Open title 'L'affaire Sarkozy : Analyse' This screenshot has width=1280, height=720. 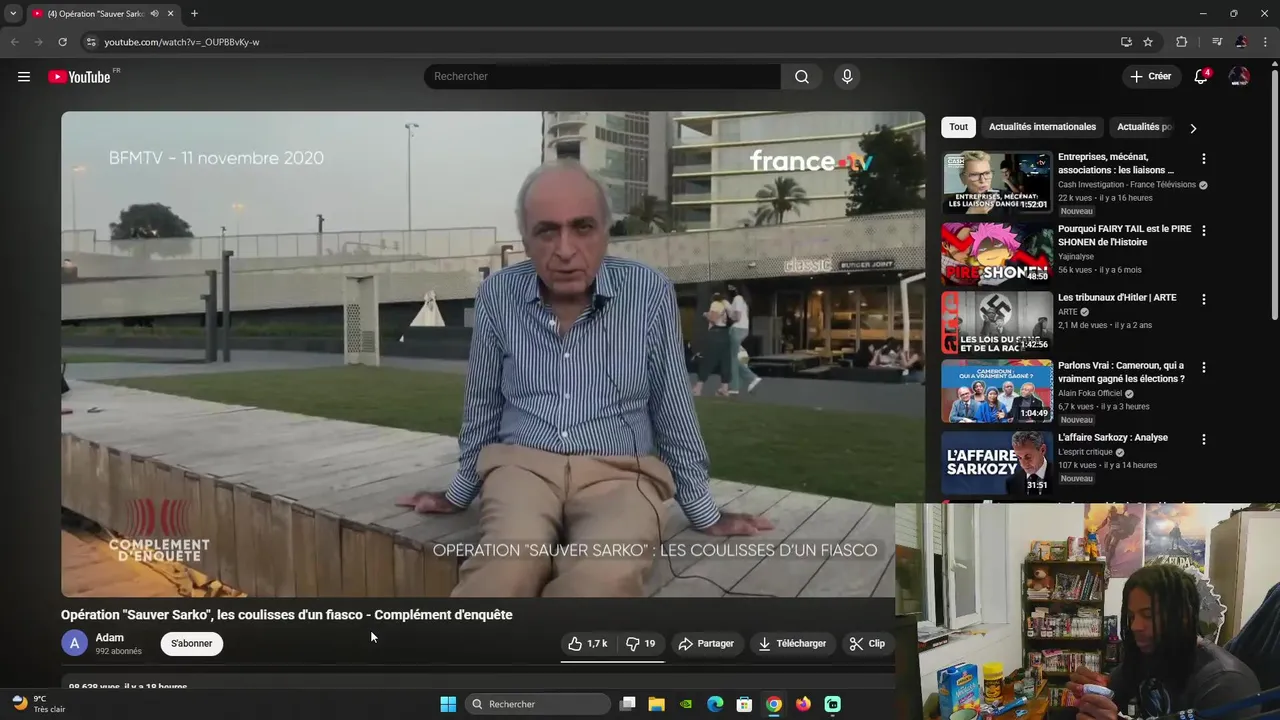(1113, 438)
